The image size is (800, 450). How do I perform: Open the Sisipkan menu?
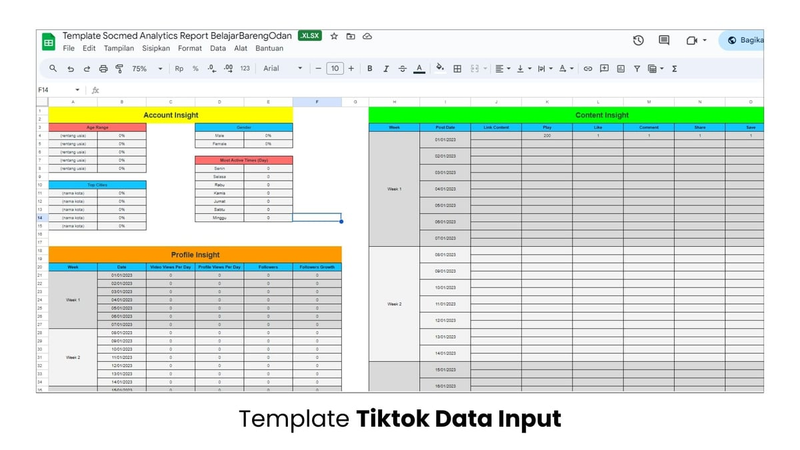pos(156,48)
